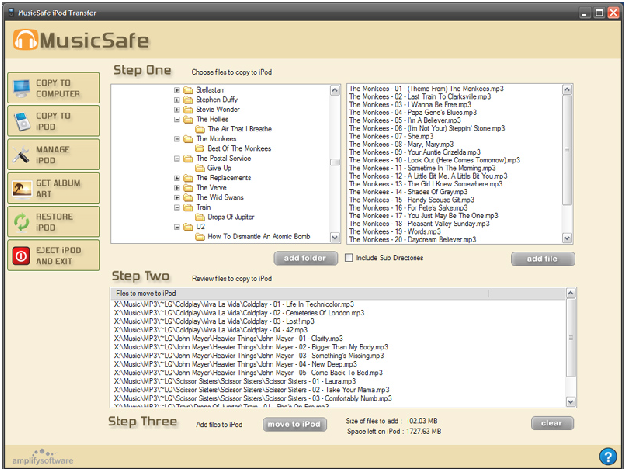Select the Coldplay - 03 Lost!.mp3 row
Viewport: 625px width, 469px height.
pos(214,321)
